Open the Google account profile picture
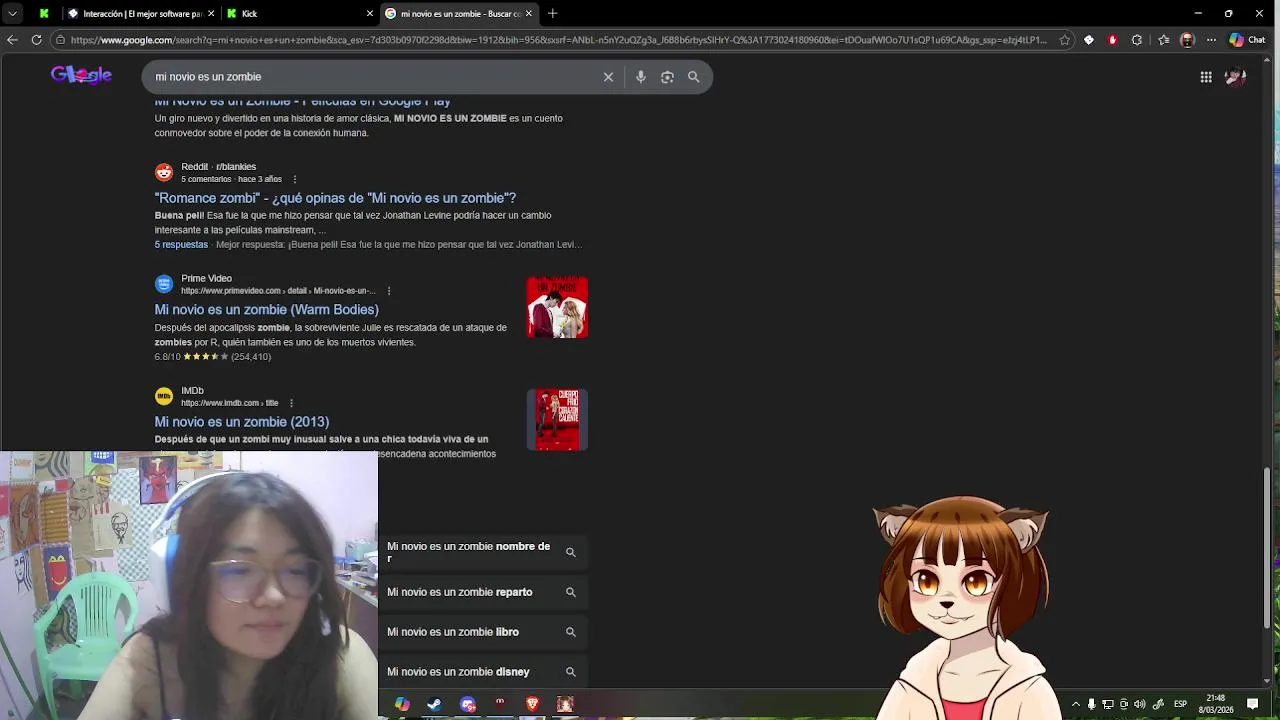 coord(1236,77)
